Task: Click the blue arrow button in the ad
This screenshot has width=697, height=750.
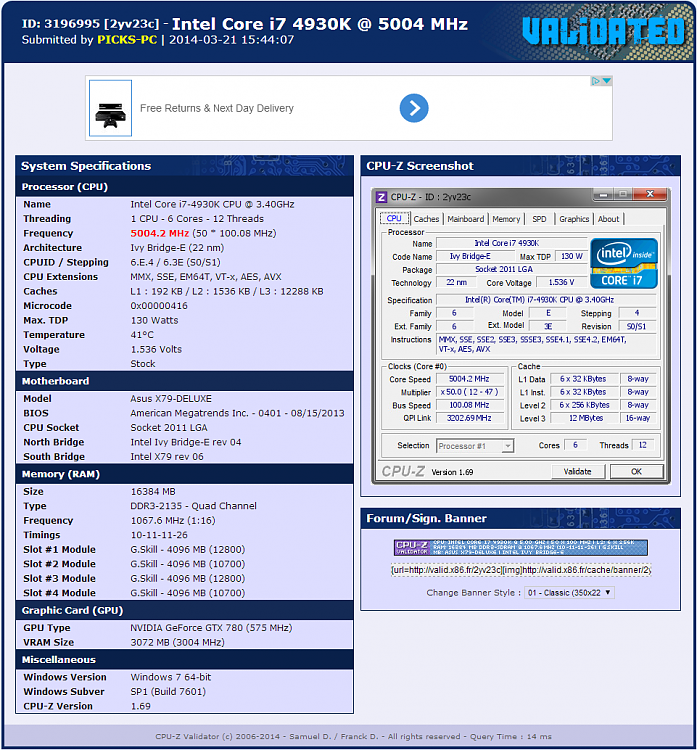Action: [x=414, y=108]
